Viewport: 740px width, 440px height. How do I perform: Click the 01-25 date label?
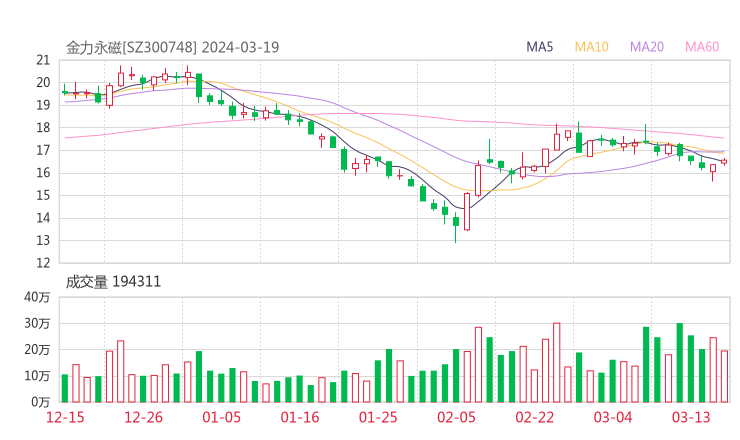(x=378, y=417)
